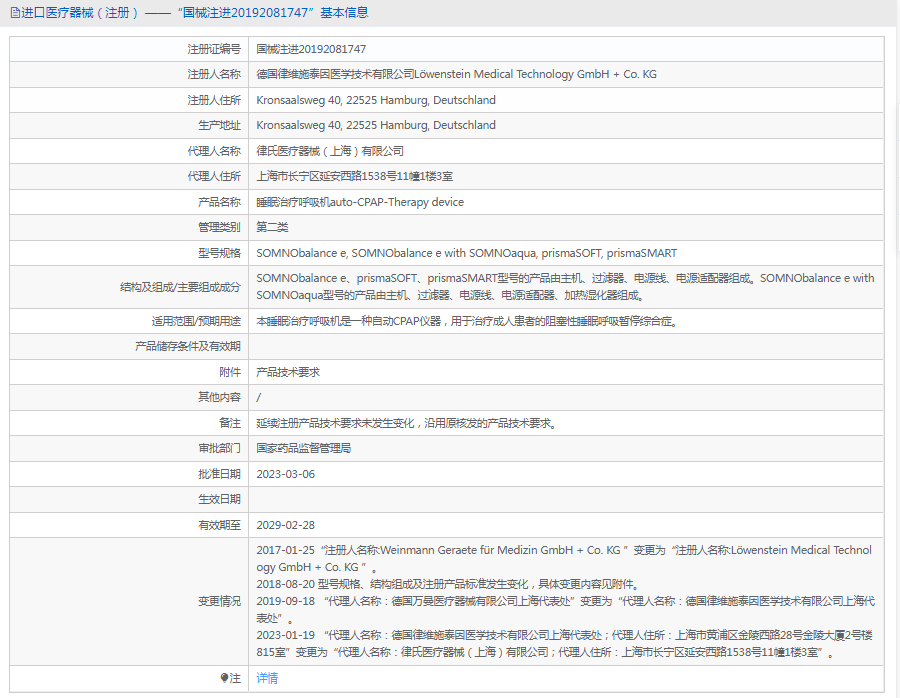Click the approval date 2023-03-06
The height and width of the screenshot is (698, 900).
[285, 474]
